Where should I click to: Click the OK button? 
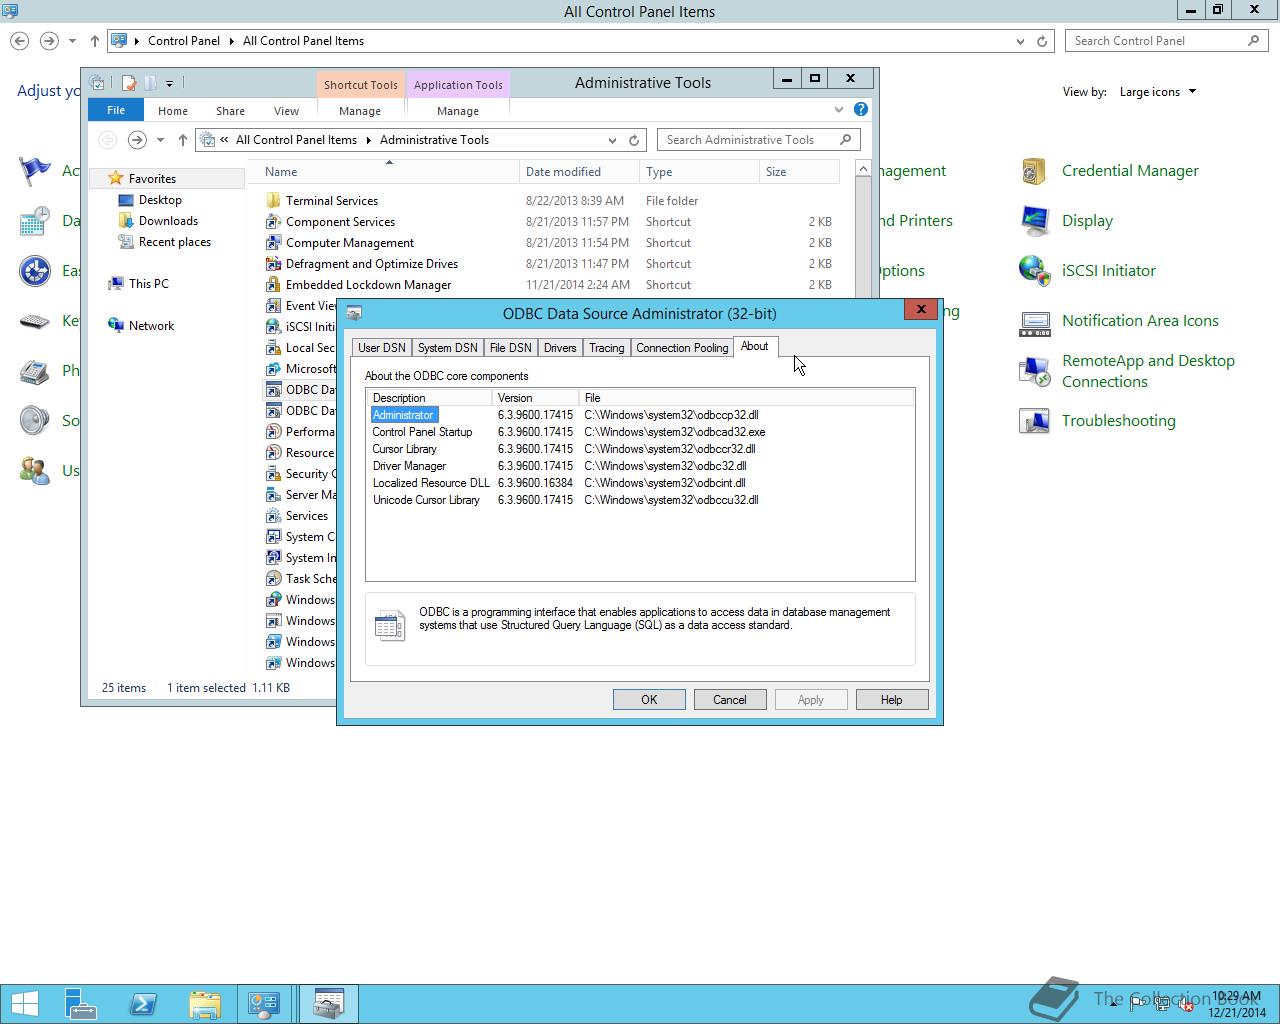pos(649,700)
